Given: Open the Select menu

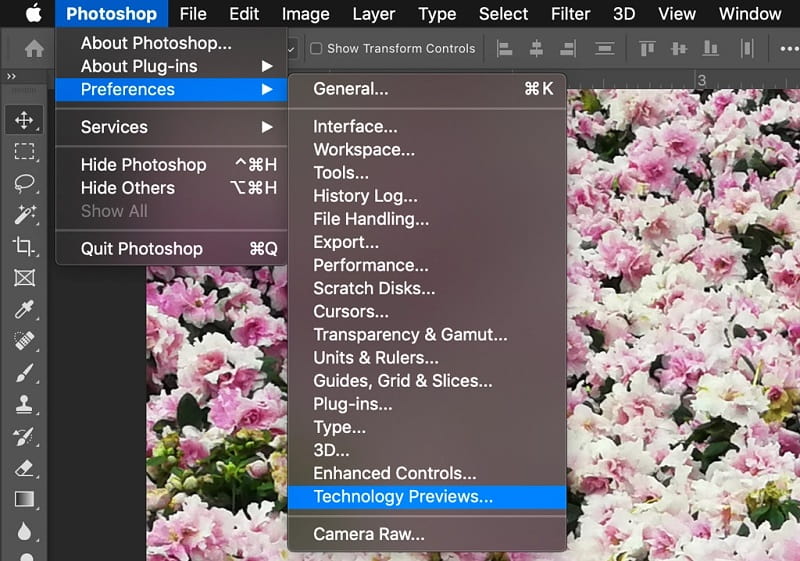Looking at the screenshot, I should 503,14.
